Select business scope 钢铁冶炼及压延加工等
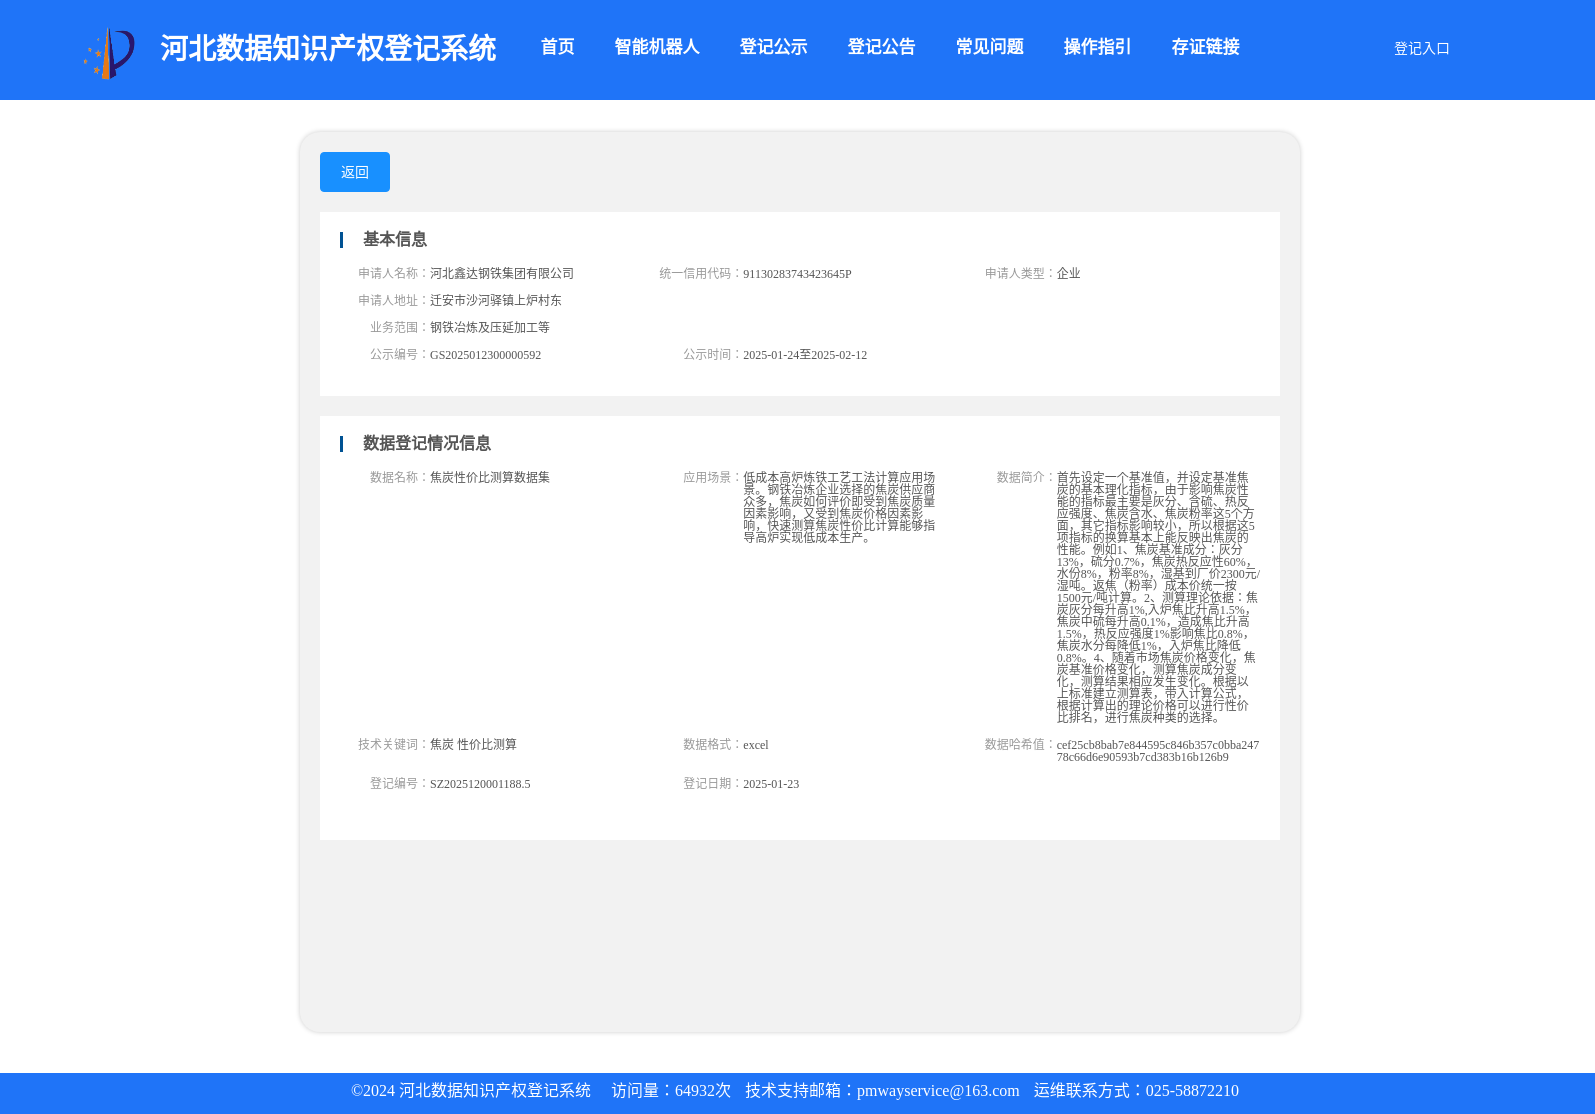 coord(490,327)
